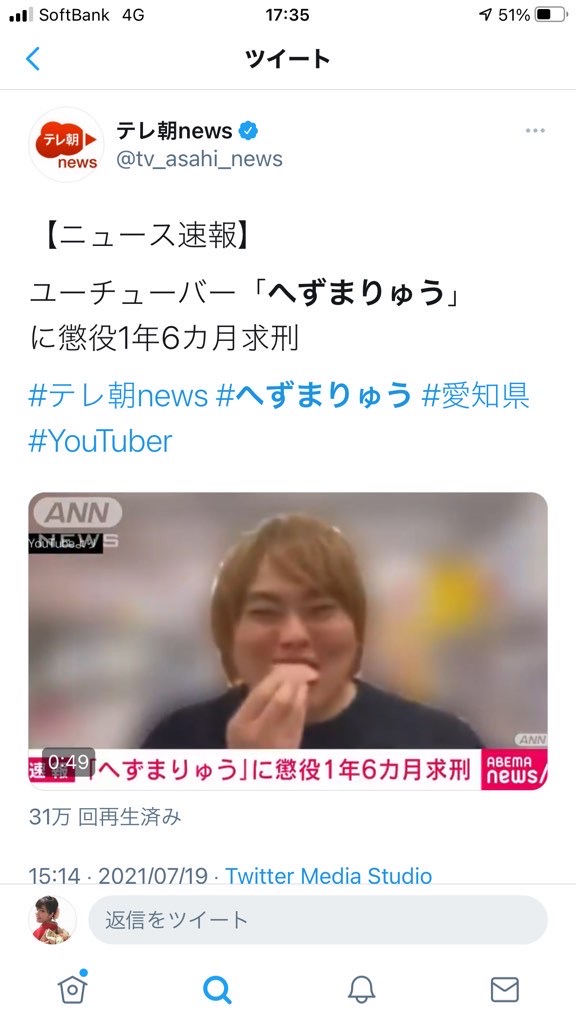
Task: Open hashtag #テレ朝news
Action: pyautogui.click(x=118, y=396)
